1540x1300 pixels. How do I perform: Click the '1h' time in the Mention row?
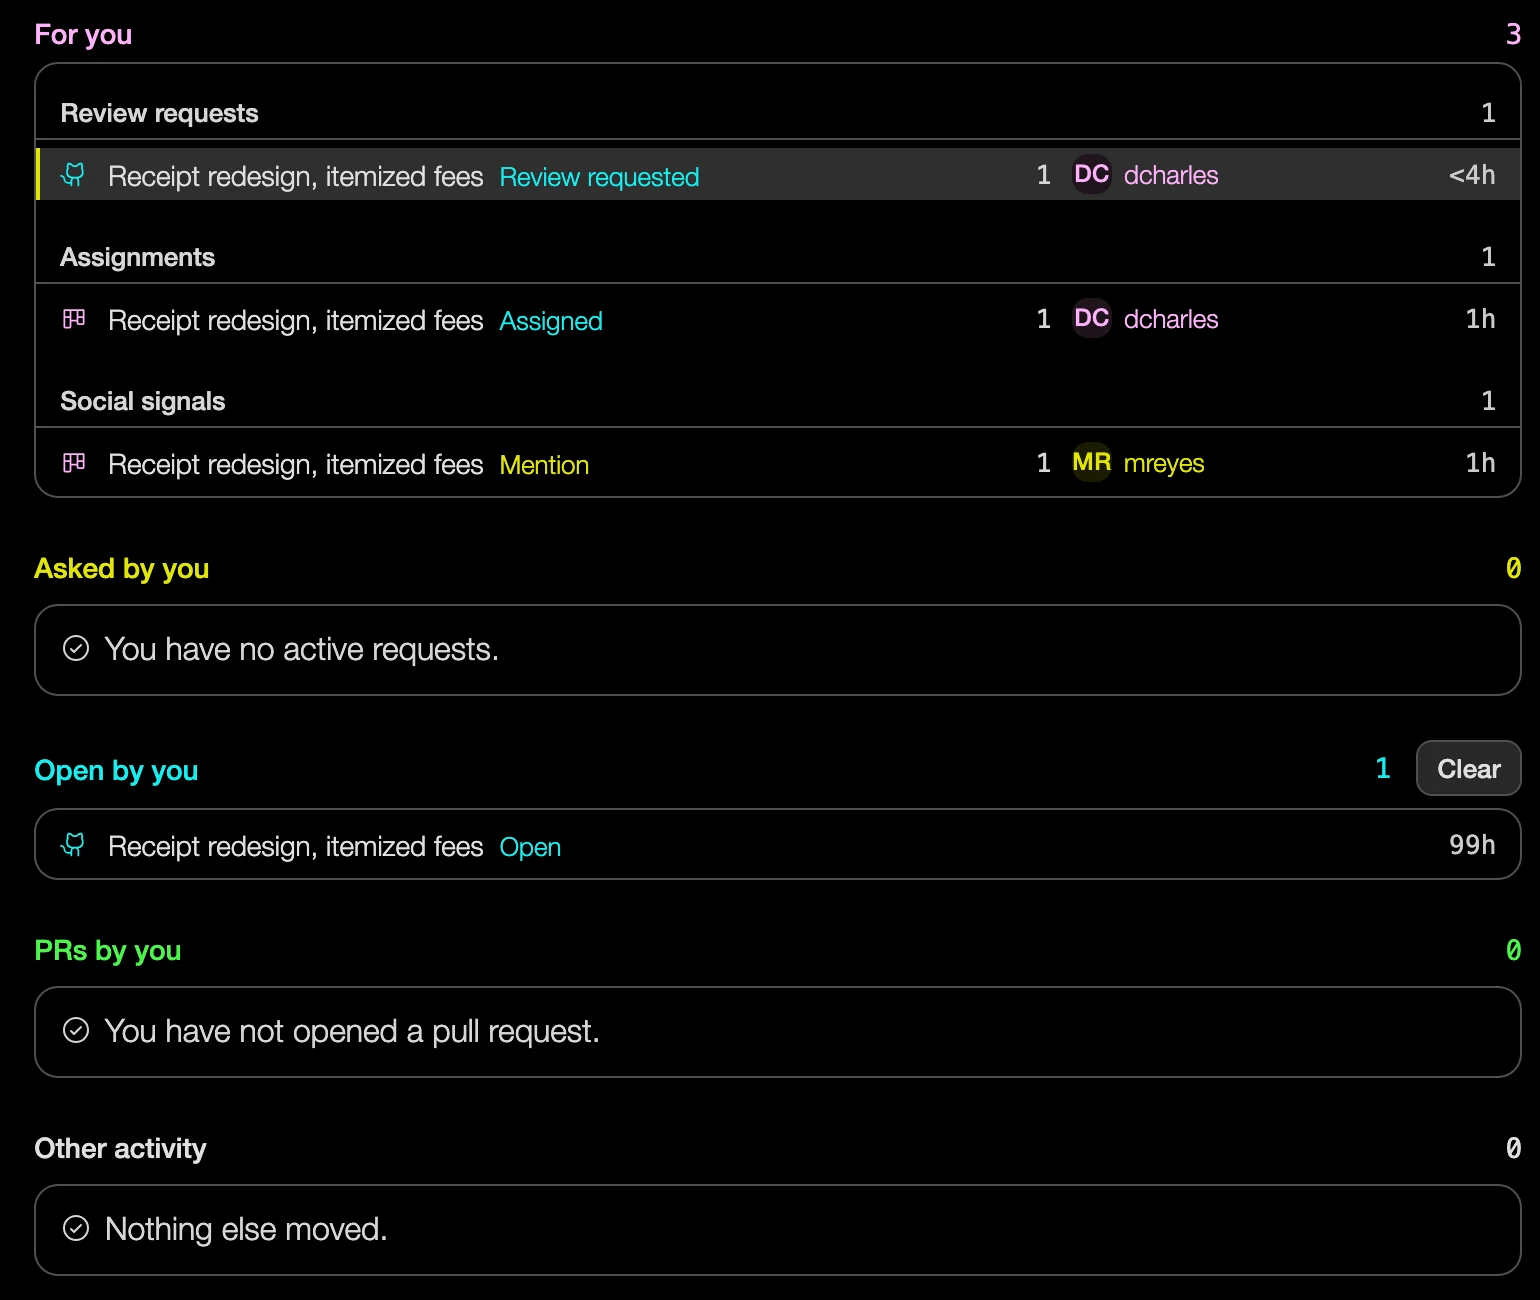[x=1480, y=463]
